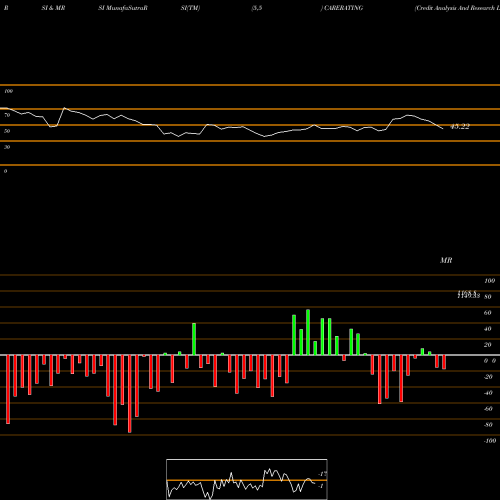Viewport: 500px width, 500px height.
Task: Click the -60 label on MR axis
Action: coord(488,409)
